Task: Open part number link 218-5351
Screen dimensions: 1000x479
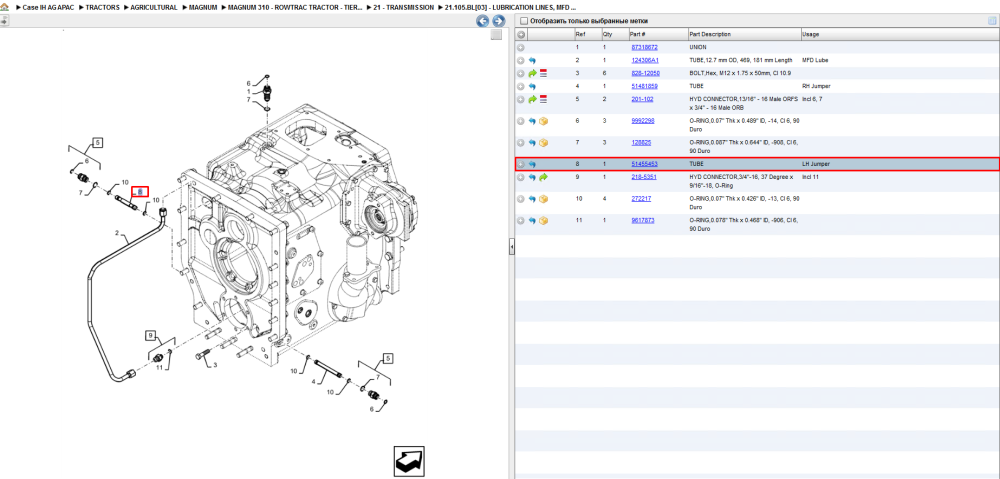Action: pyautogui.click(x=643, y=177)
